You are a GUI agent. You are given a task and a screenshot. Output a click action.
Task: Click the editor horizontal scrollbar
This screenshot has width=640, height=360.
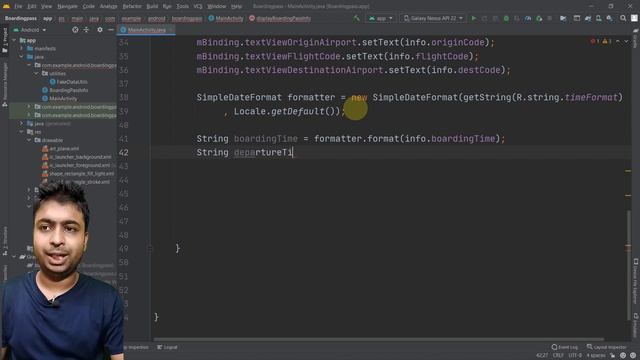379,339
